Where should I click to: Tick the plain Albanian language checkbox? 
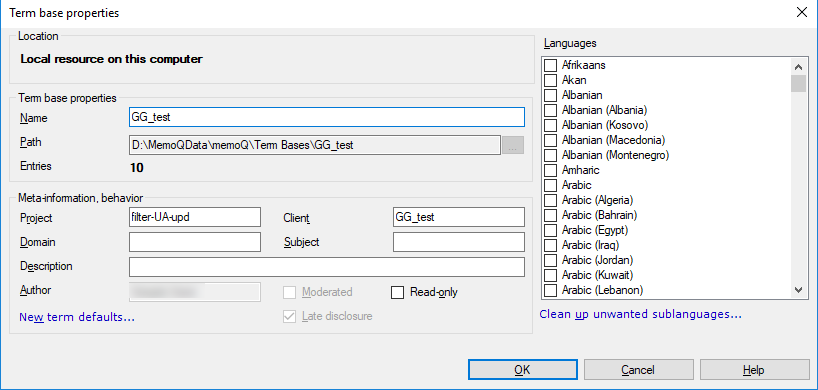pyautogui.click(x=550, y=95)
